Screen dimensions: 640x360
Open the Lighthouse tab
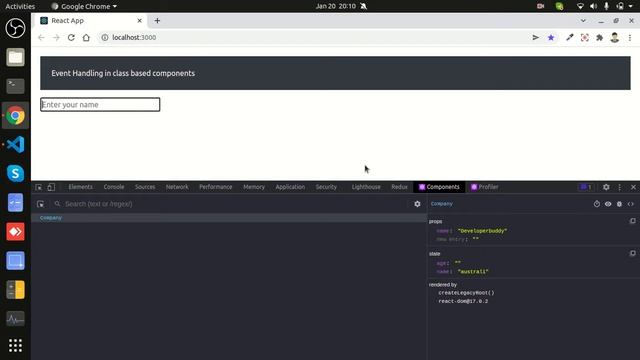(x=366, y=187)
